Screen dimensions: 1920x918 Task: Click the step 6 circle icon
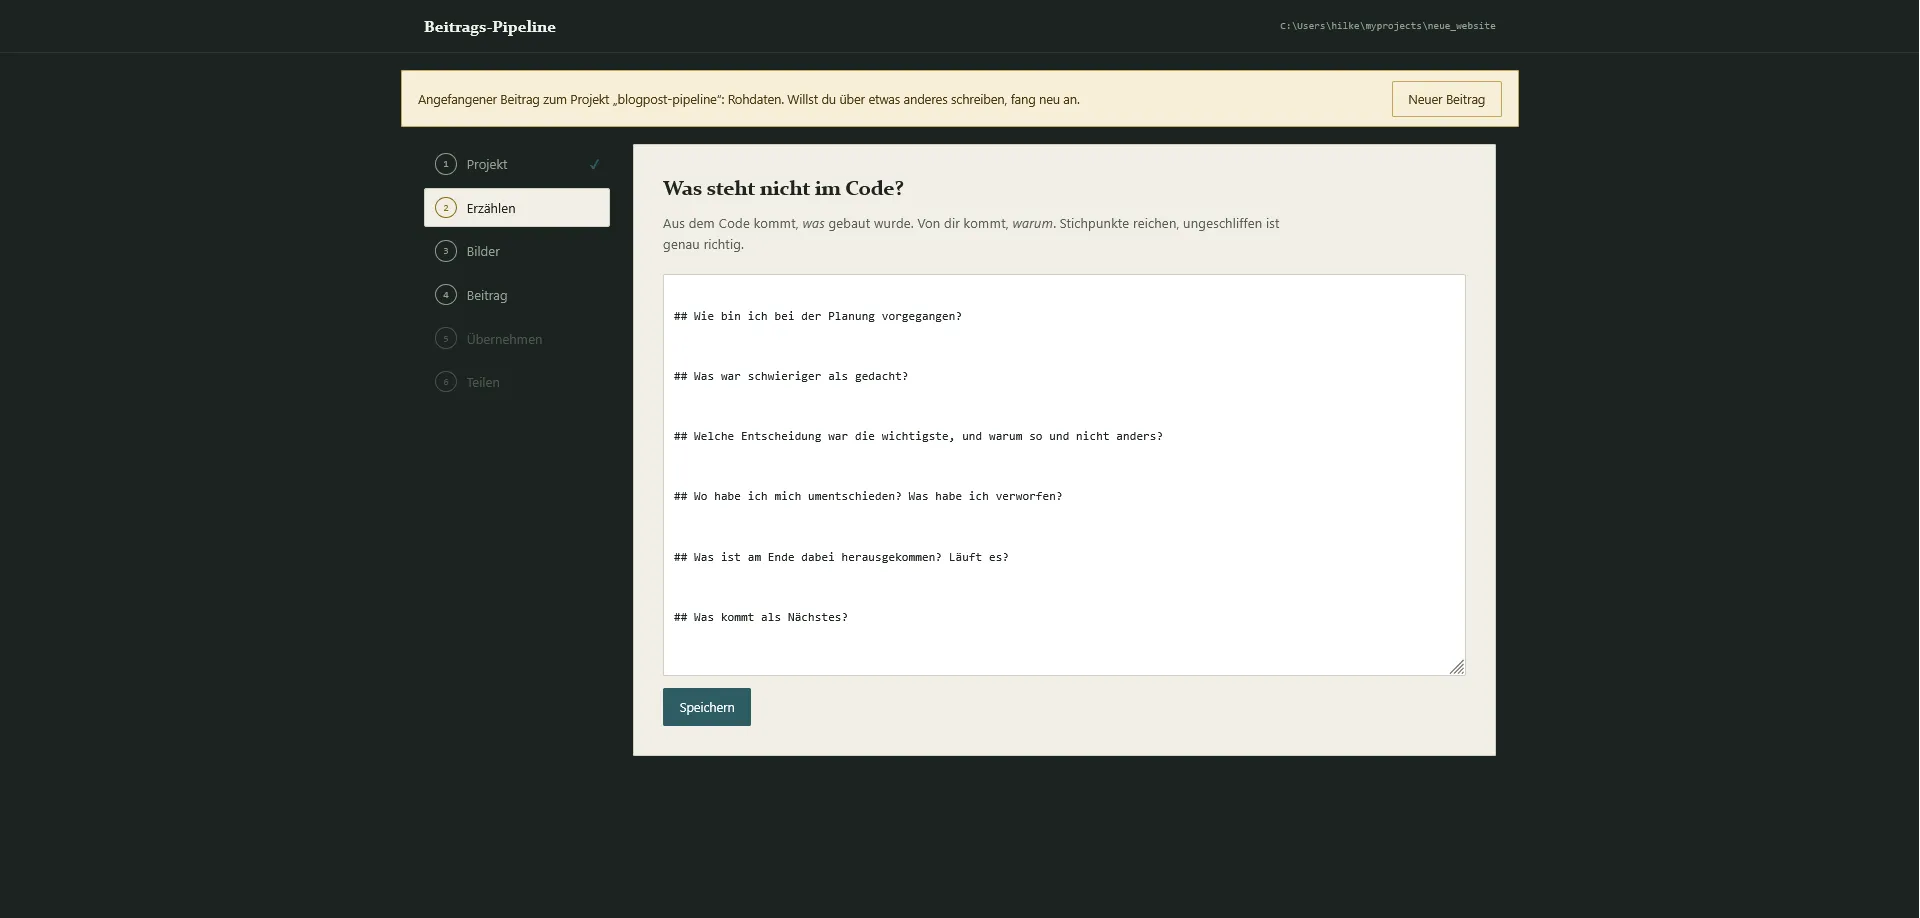(446, 382)
